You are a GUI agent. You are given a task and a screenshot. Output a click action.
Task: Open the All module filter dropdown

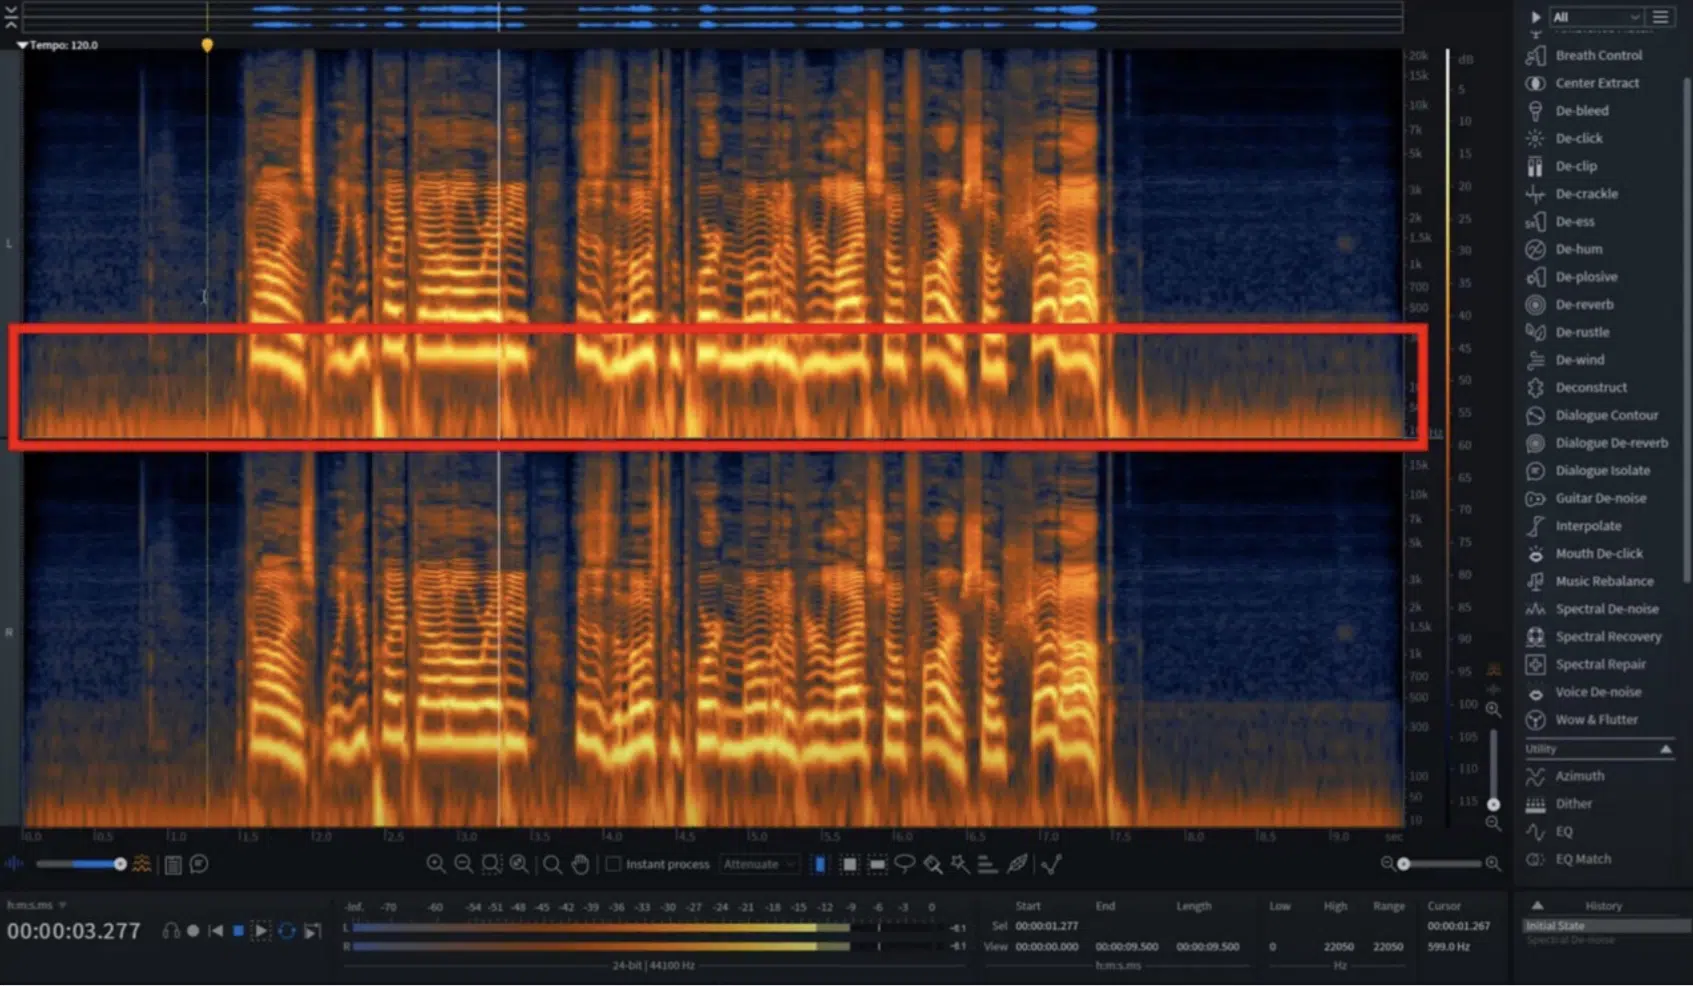click(1595, 17)
